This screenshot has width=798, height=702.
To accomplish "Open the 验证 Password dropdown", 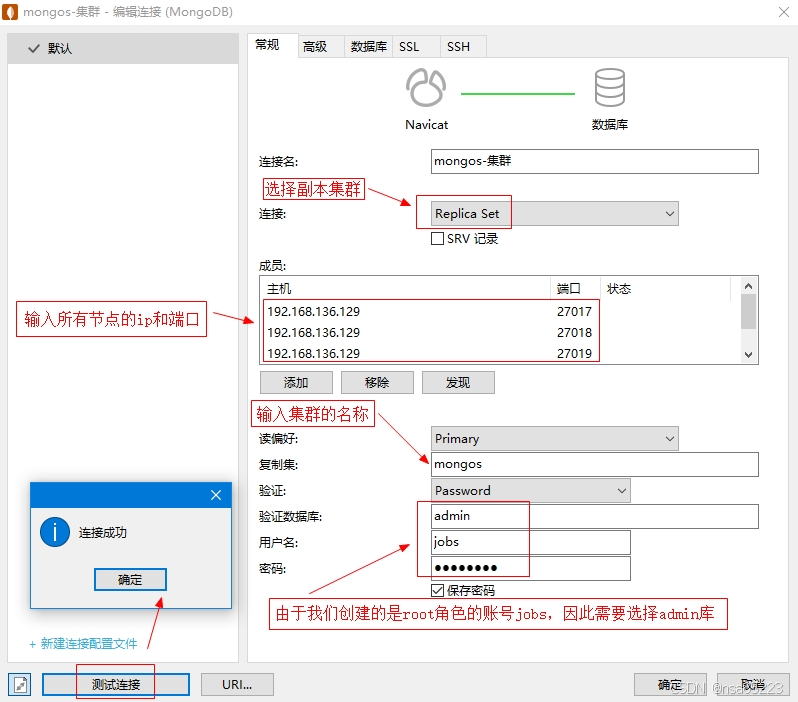I will tap(530, 491).
